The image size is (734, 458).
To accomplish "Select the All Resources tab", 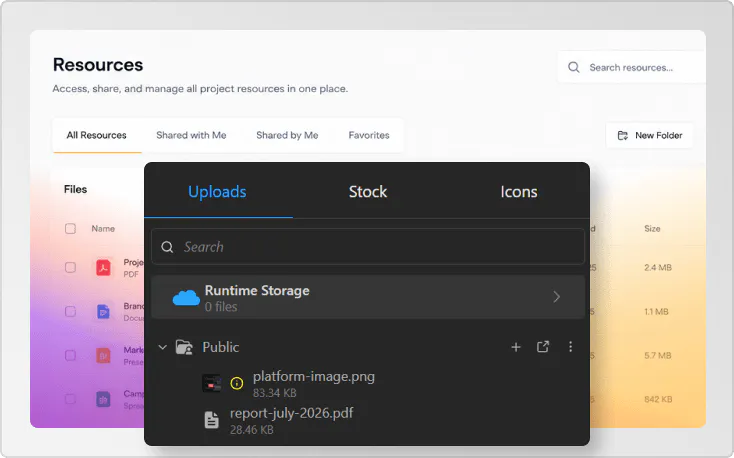I will pos(96,135).
